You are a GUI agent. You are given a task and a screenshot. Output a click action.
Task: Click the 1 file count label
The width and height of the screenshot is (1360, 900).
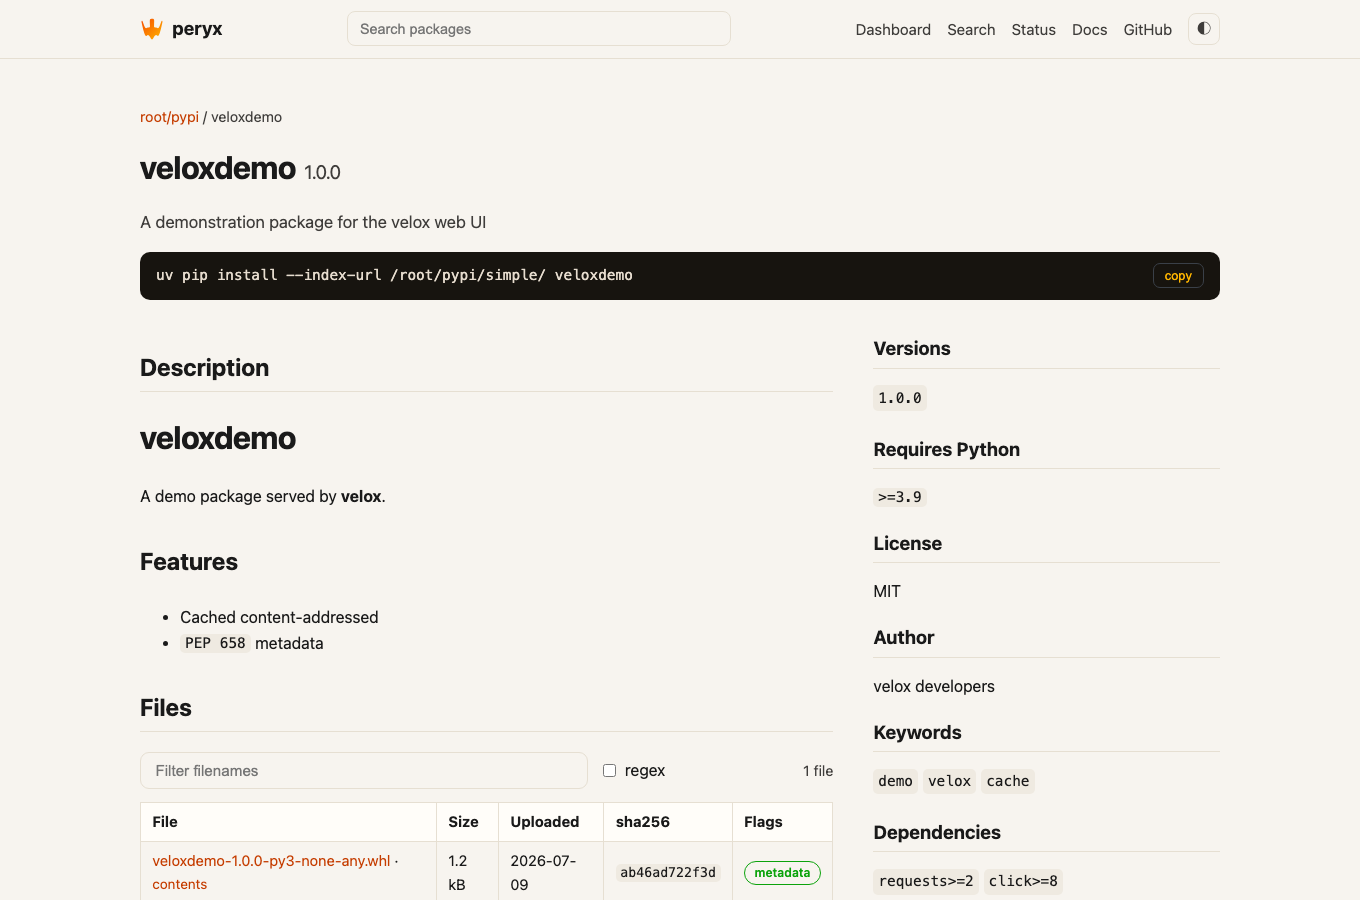click(818, 771)
